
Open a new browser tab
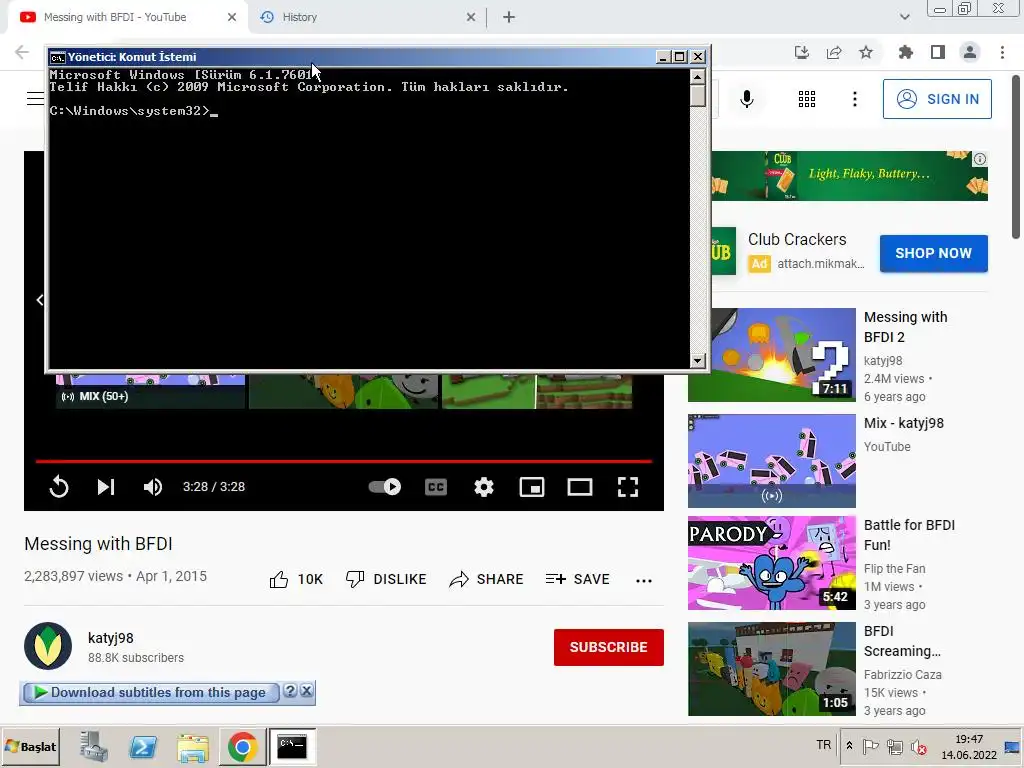click(x=509, y=18)
